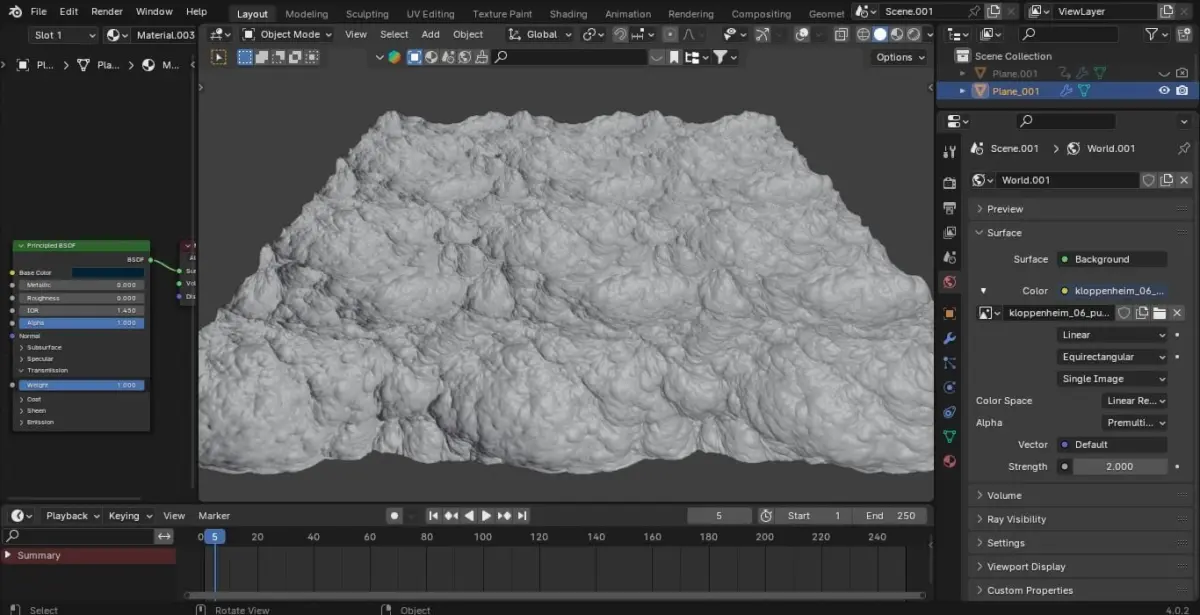
Task: Switch to the Sculpting workspace tab
Action: [x=367, y=14]
